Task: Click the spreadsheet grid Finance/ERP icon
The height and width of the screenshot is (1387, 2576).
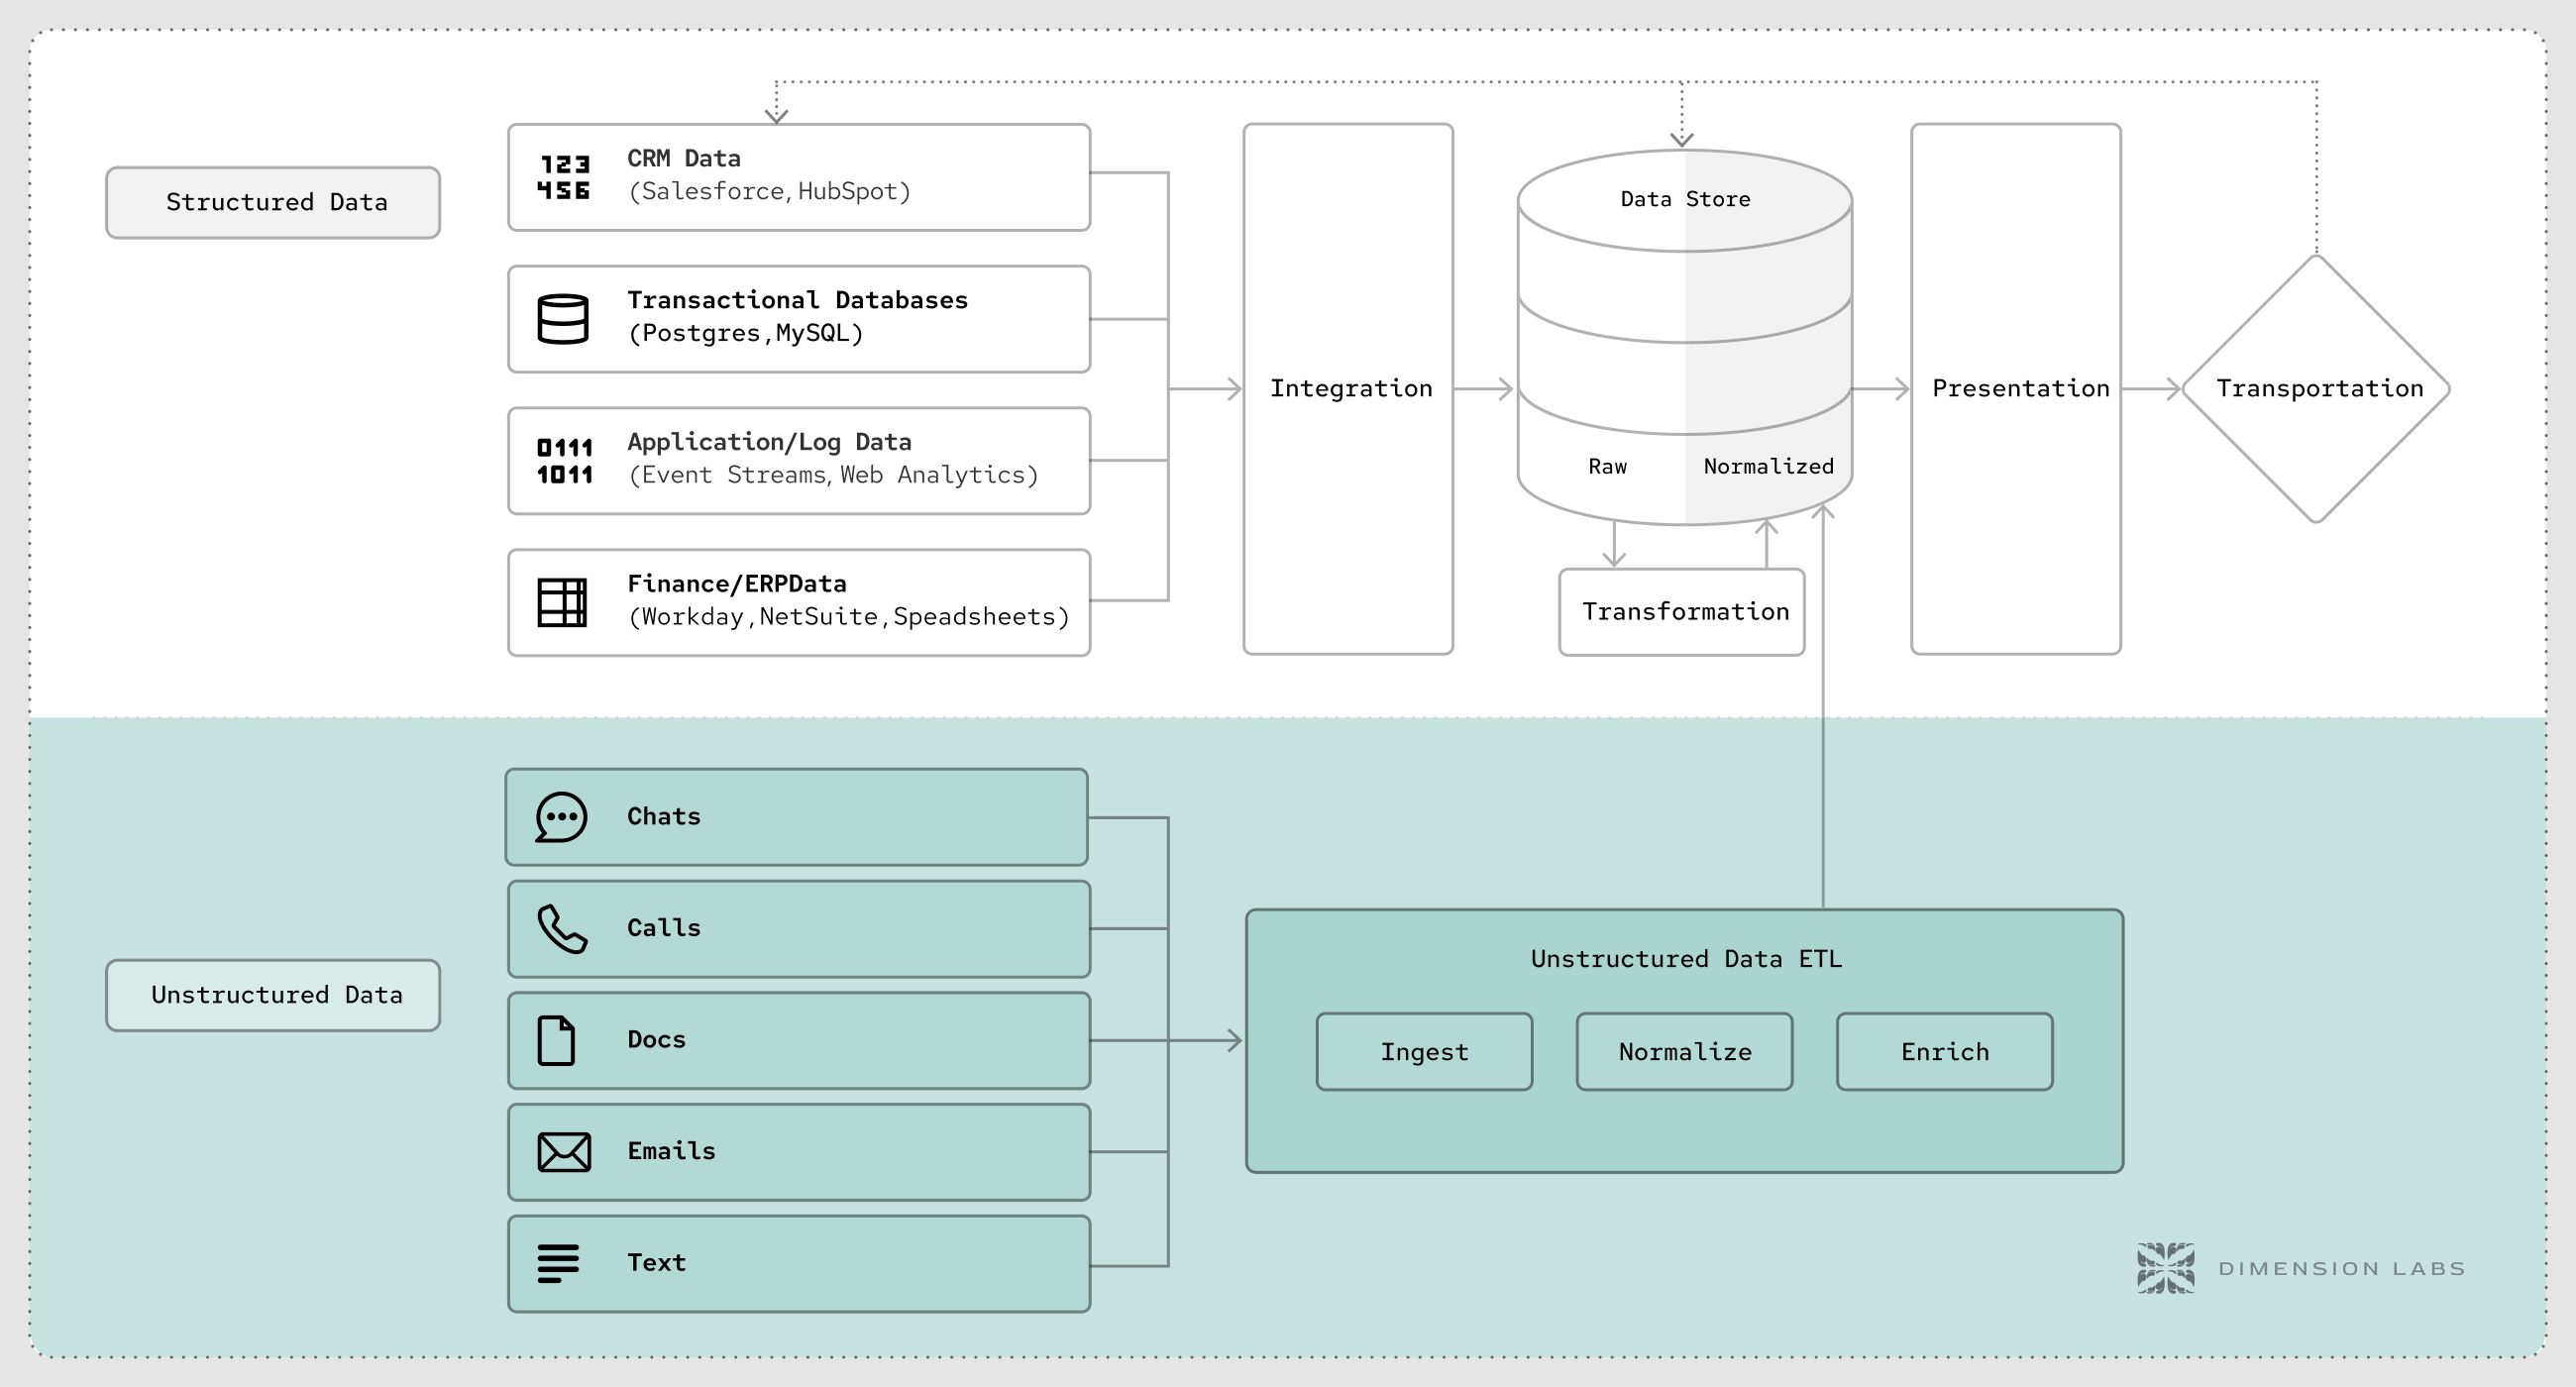Action: [x=562, y=603]
